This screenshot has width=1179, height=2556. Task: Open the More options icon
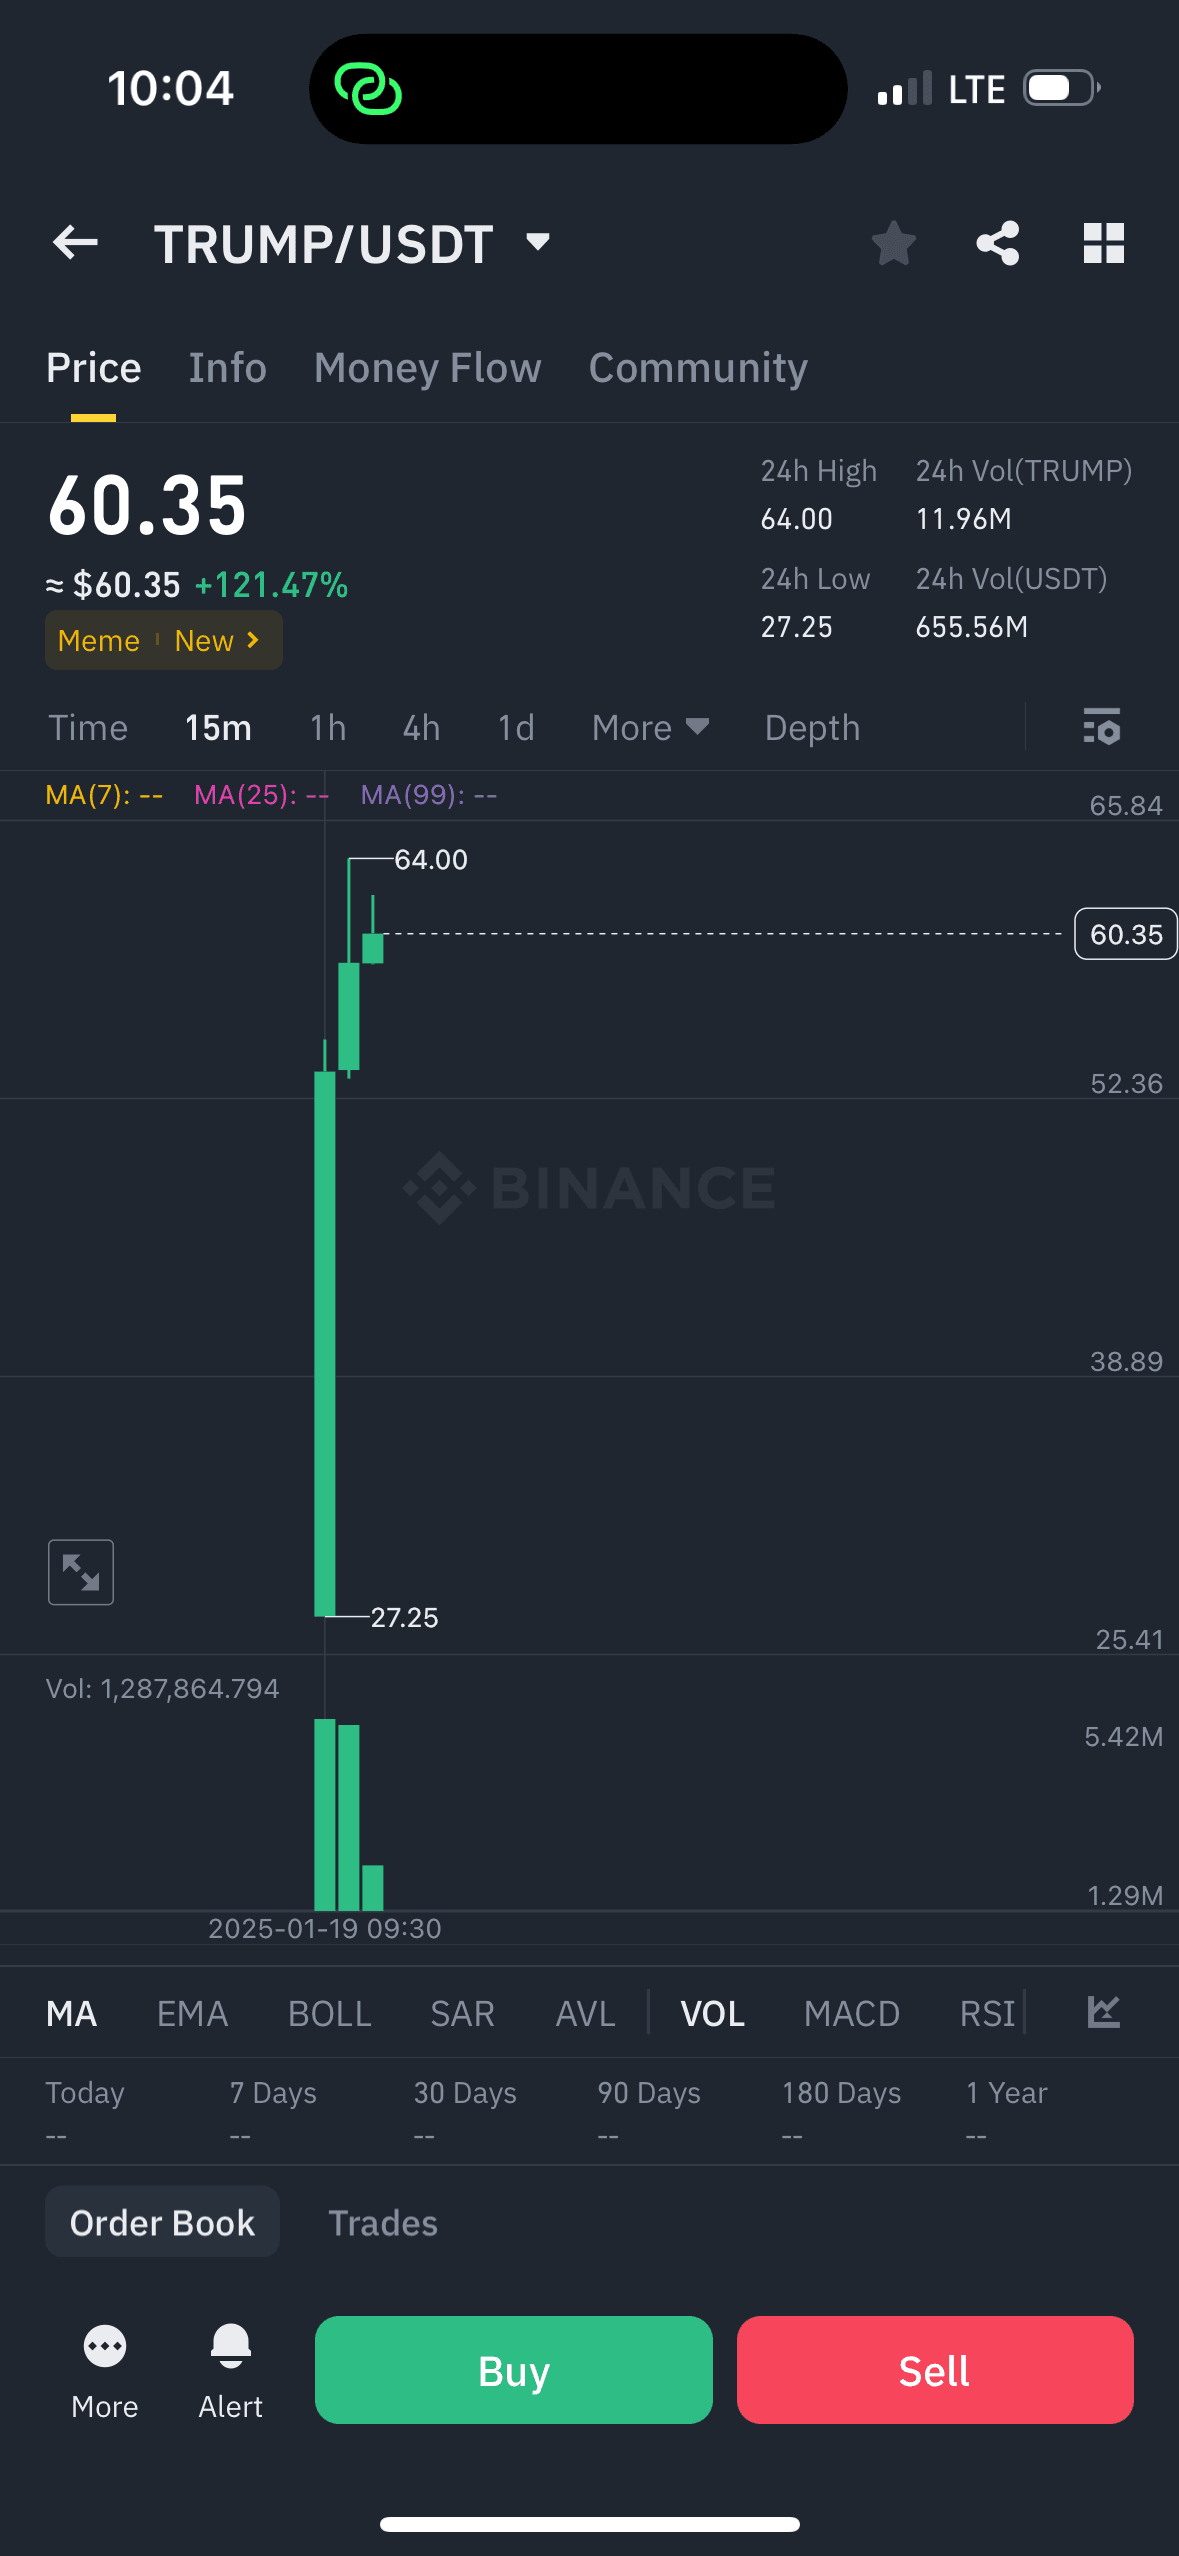click(x=105, y=2368)
